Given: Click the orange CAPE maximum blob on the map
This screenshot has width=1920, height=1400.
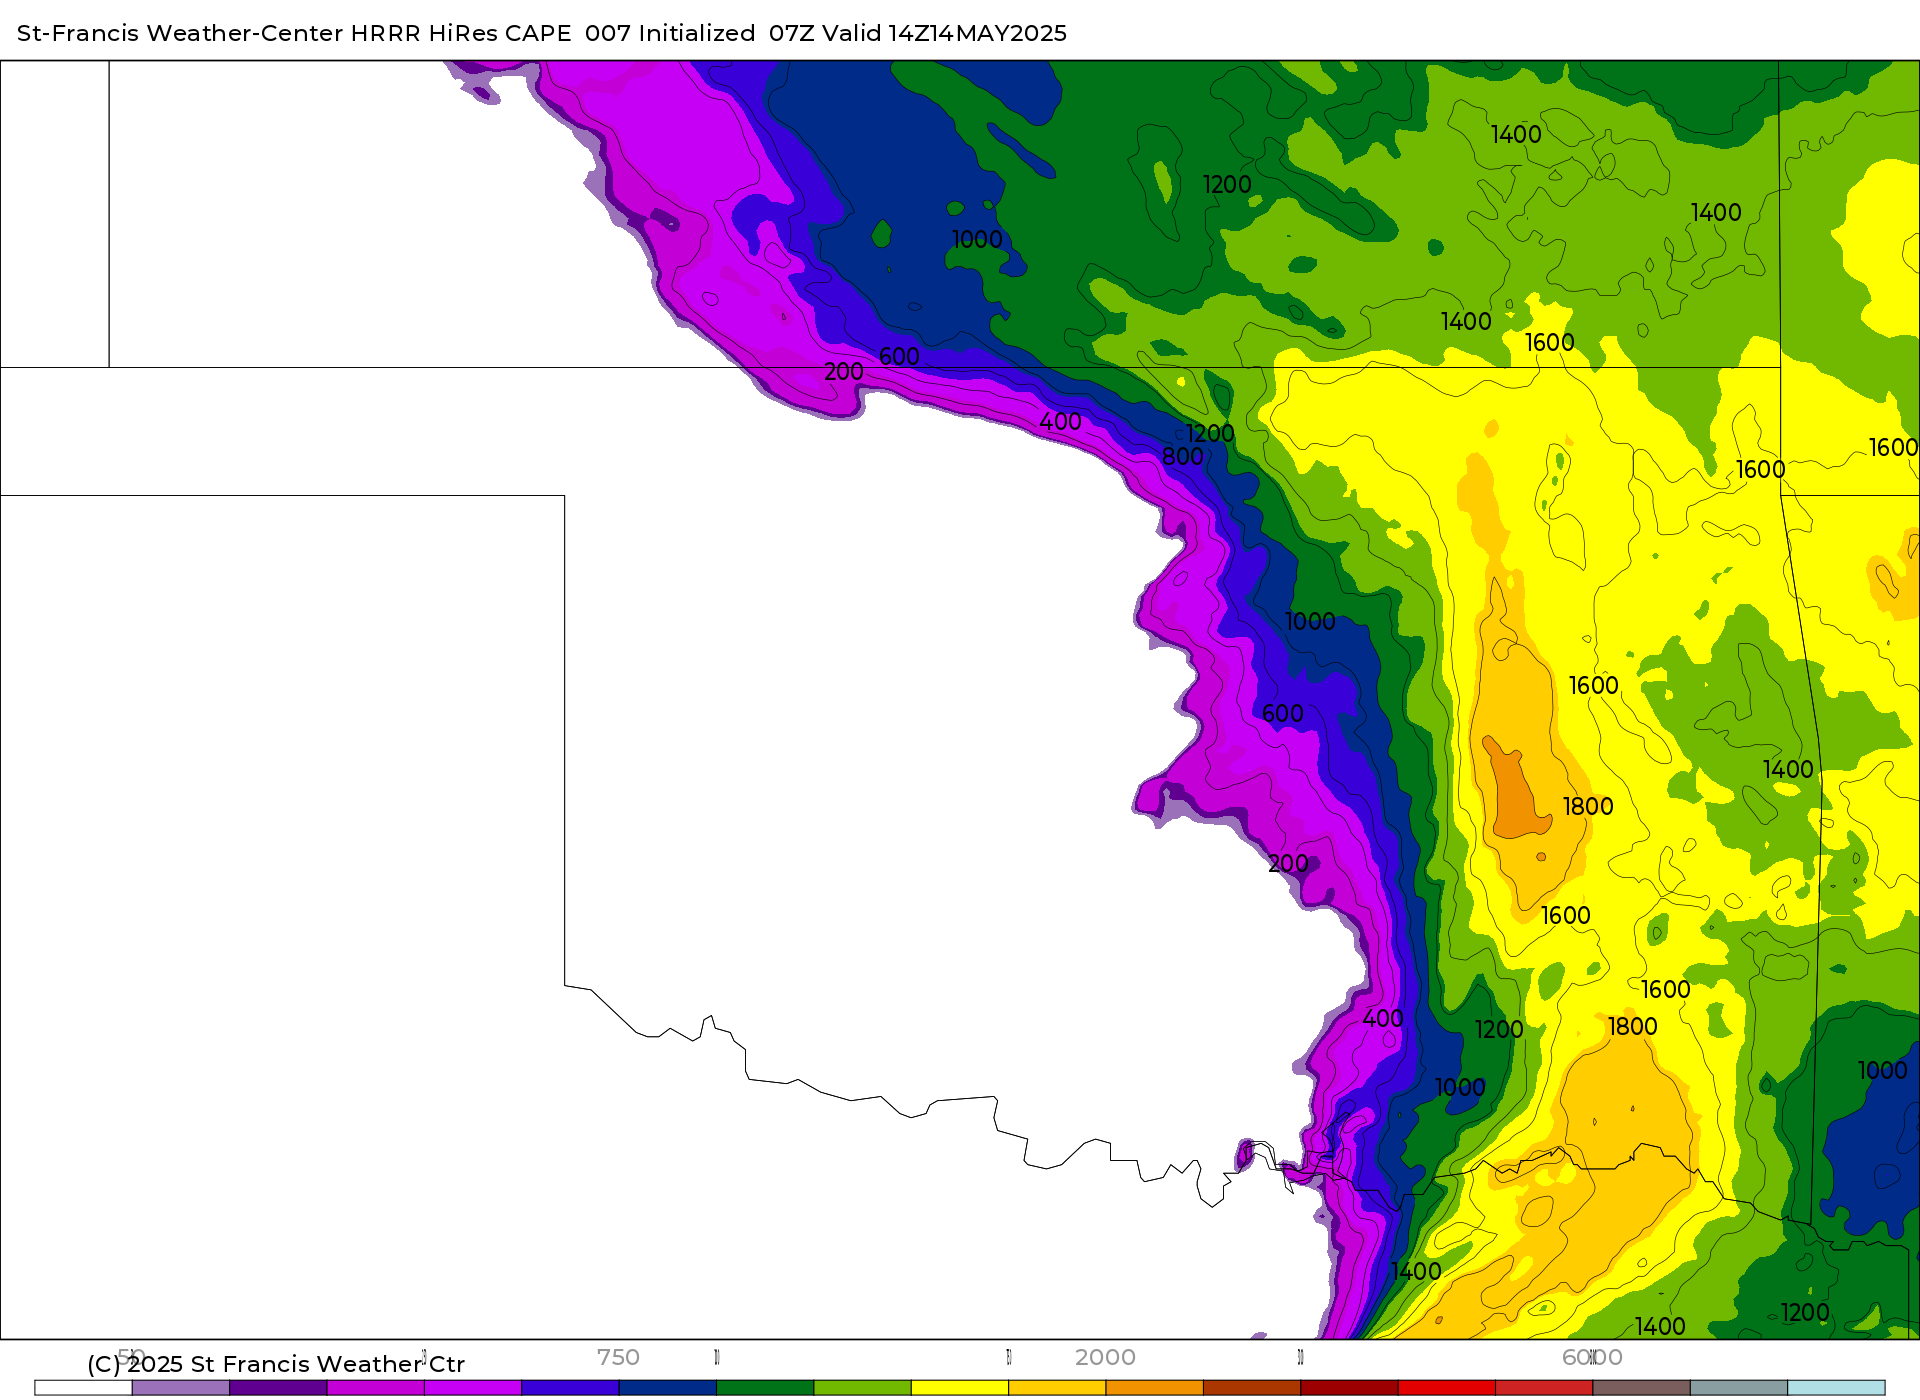Looking at the screenshot, I should click(1514, 790).
